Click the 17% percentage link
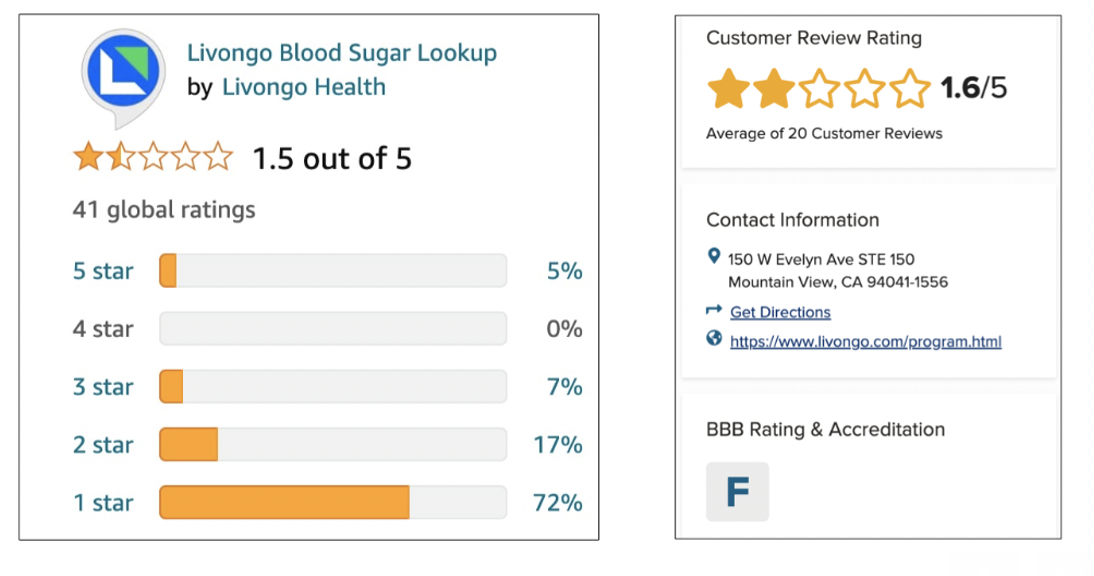The image size is (1094, 576). tap(558, 445)
